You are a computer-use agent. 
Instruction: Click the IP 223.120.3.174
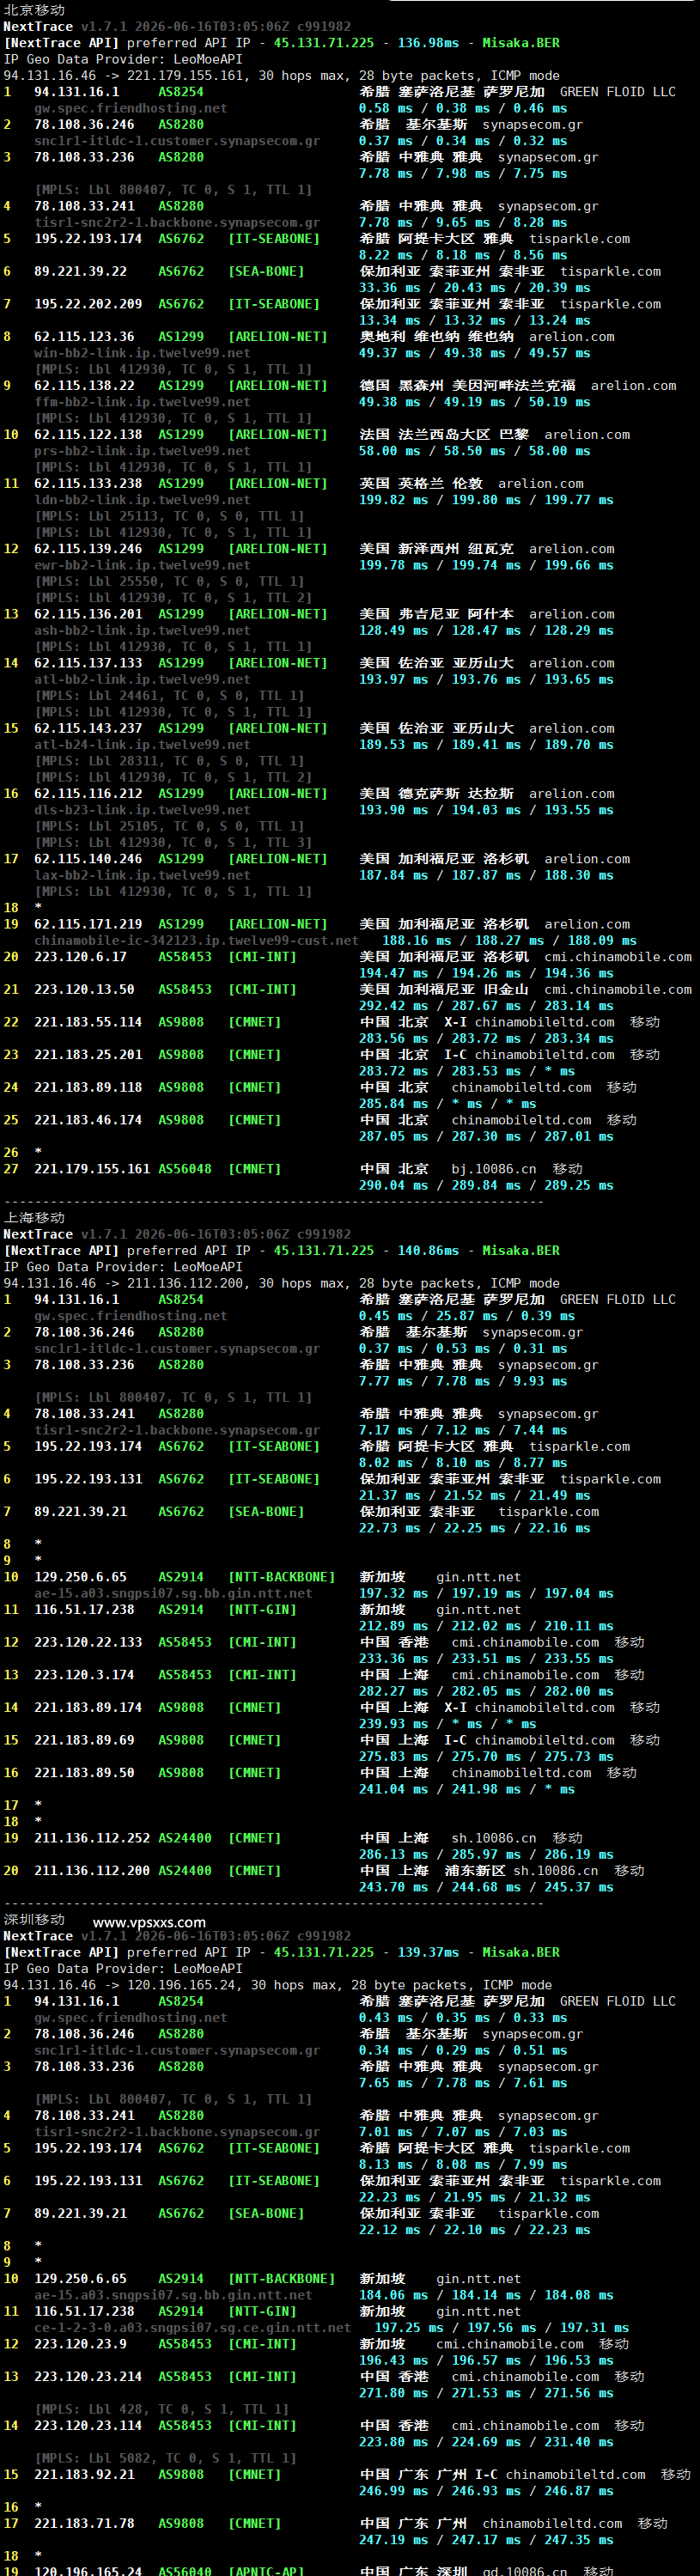(x=84, y=1676)
